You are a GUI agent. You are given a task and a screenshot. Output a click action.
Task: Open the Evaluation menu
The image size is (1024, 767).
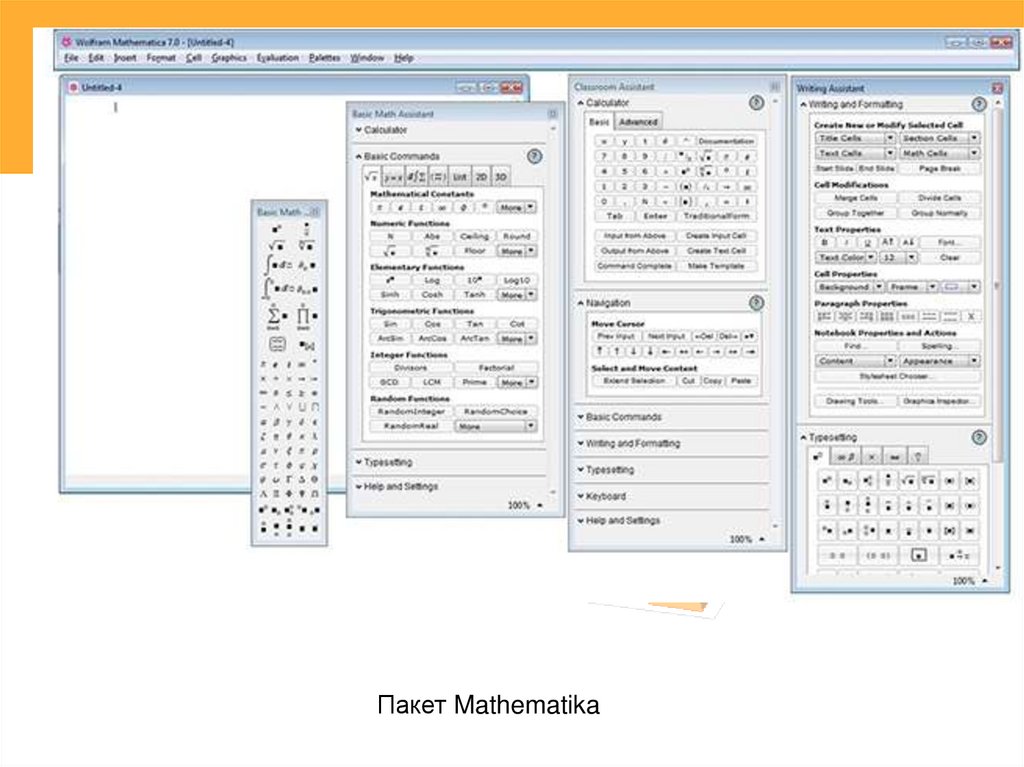(x=278, y=58)
